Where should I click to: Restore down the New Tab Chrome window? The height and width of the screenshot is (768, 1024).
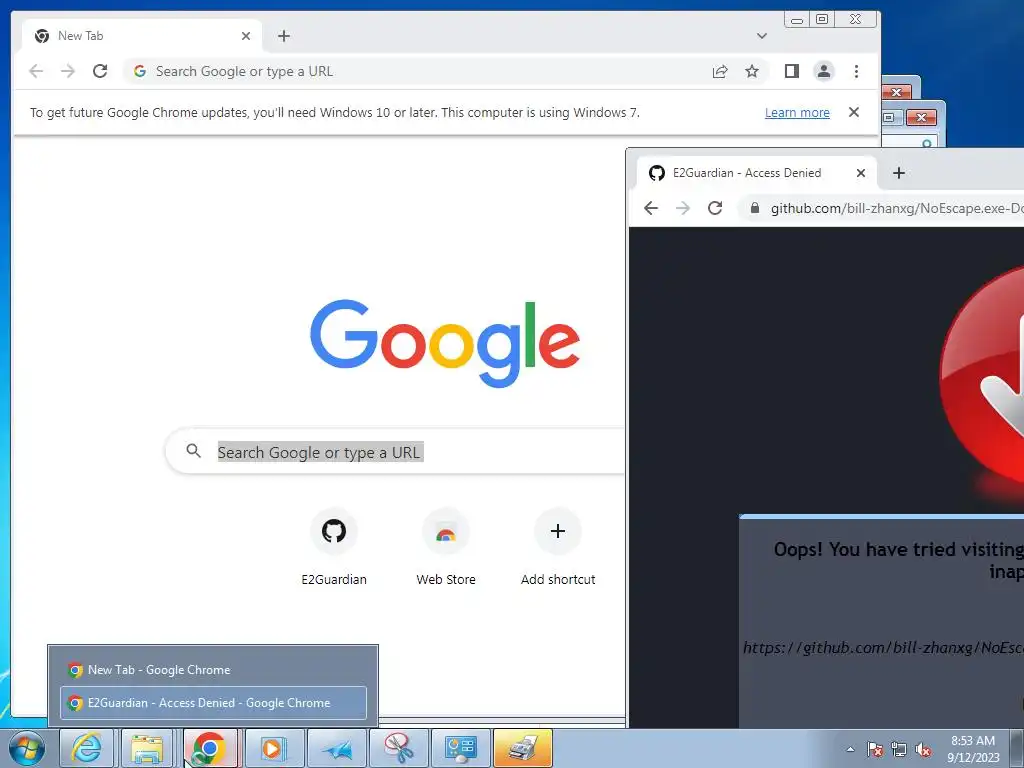(x=822, y=20)
